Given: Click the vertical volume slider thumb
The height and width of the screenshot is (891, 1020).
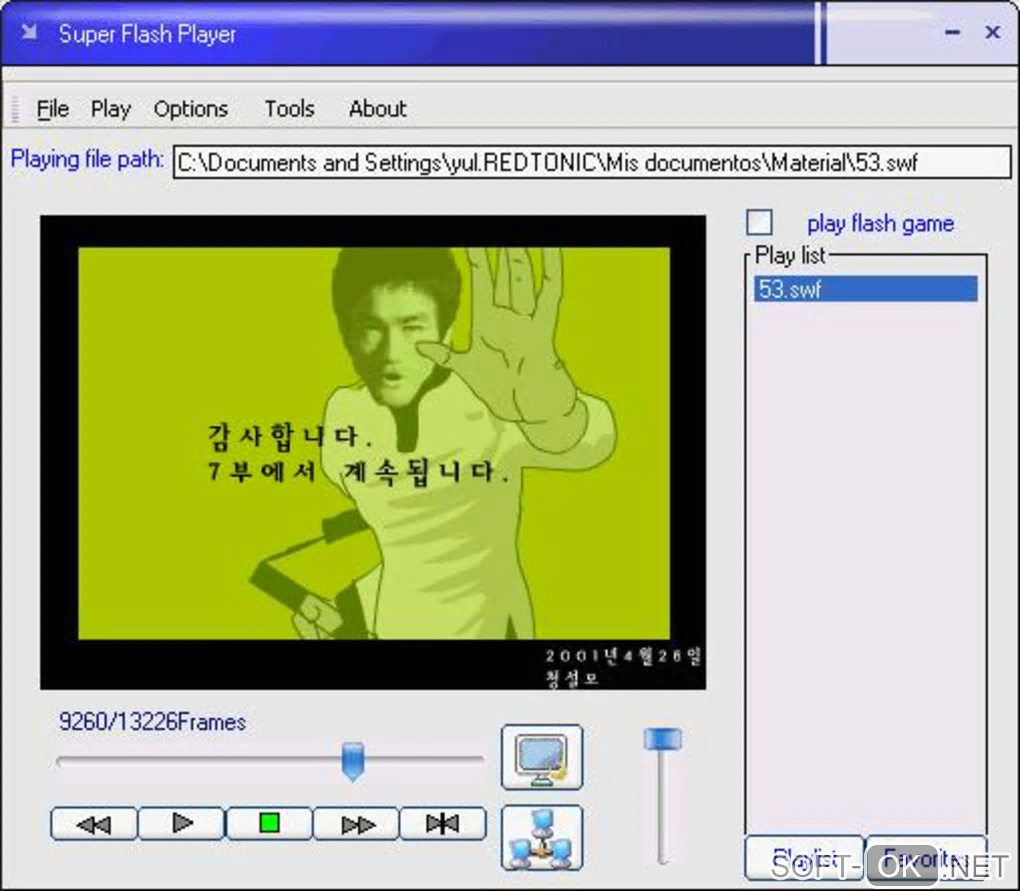Looking at the screenshot, I should point(662,739).
